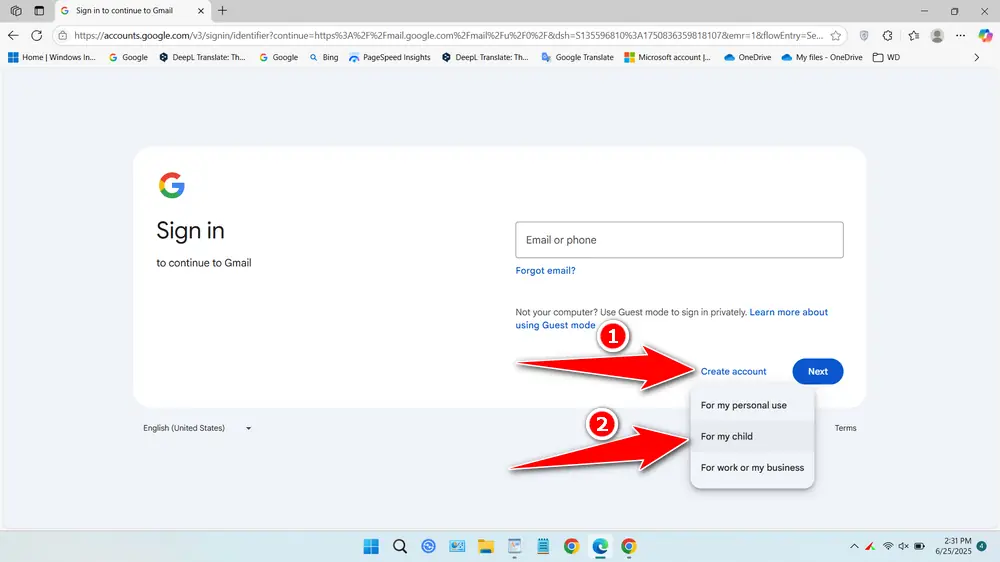
Task: Click the blue Next button
Action: point(818,371)
